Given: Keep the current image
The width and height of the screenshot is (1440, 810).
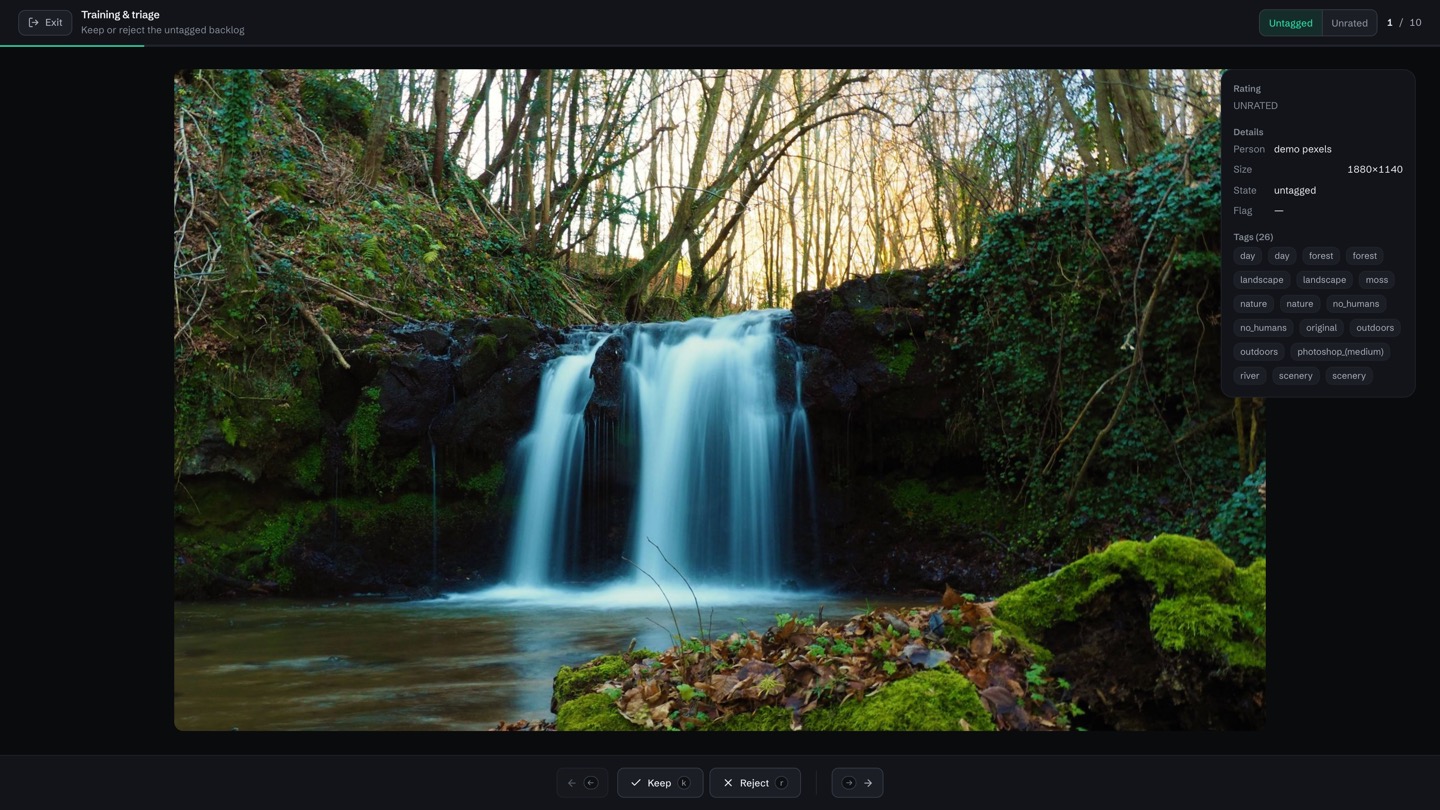Looking at the screenshot, I should 660,783.
